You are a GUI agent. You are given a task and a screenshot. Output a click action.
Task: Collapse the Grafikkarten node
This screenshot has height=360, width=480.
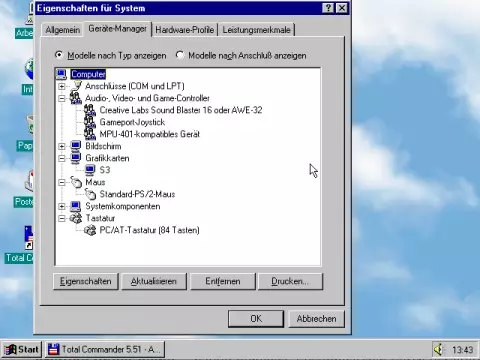coord(62,158)
